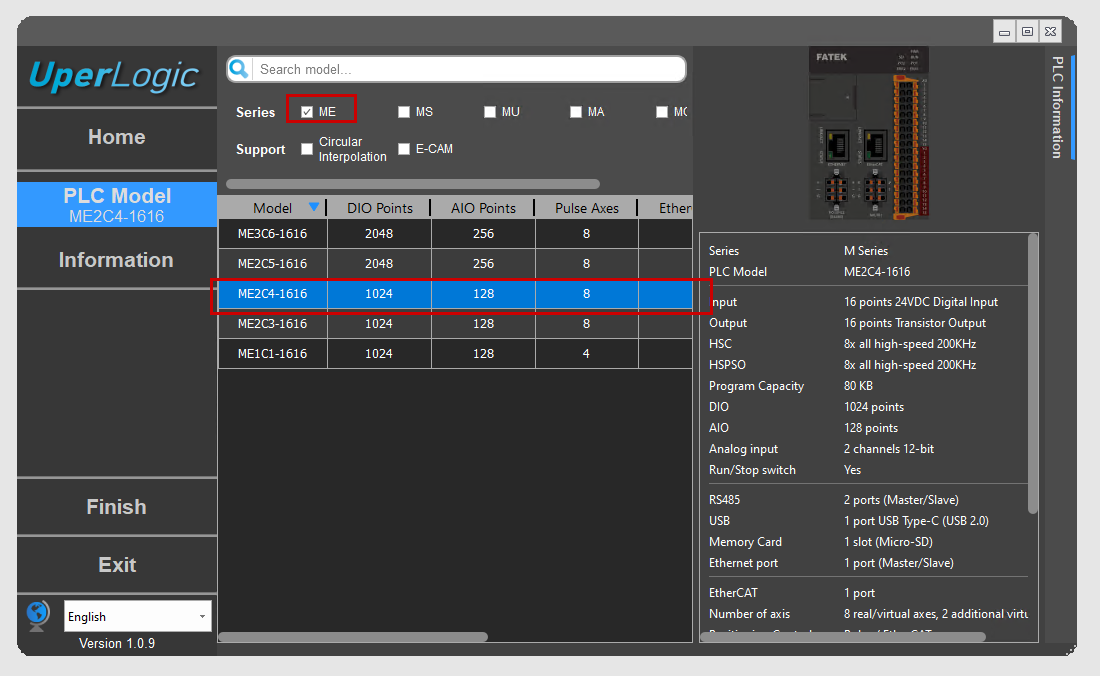The image size is (1100, 676).
Task: Enable the MU series checkbox
Action: click(x=490, y=112)
